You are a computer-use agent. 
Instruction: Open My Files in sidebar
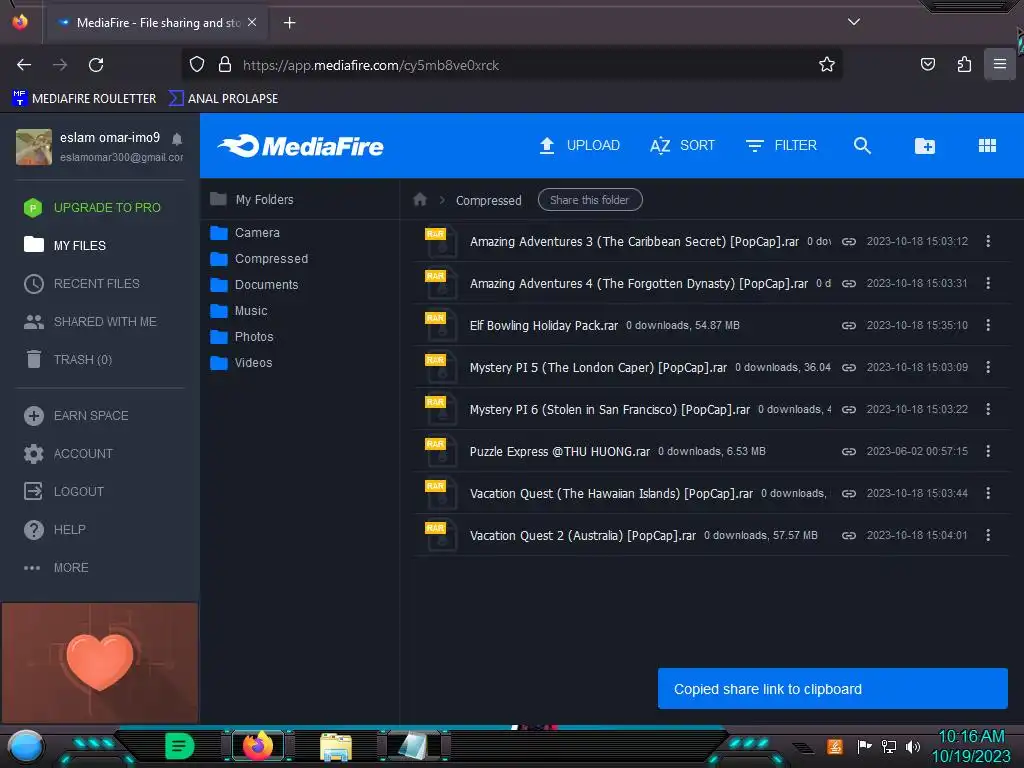[65, 246]
